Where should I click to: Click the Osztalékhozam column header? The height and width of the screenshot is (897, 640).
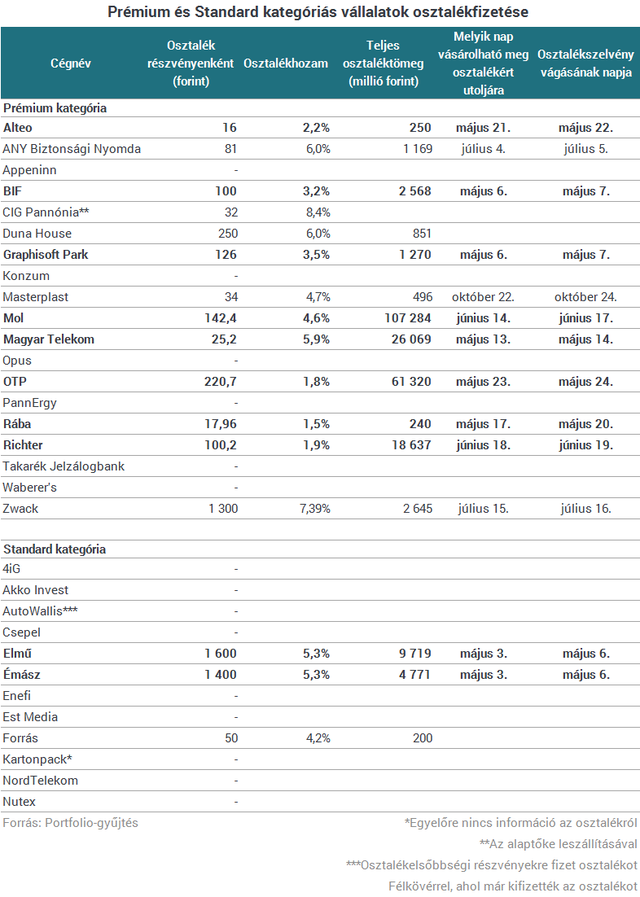[x=286, y=63]
